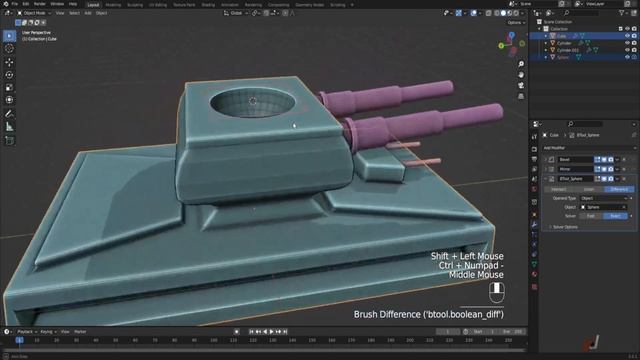The height and width of the screenshot is (360, 640).
Task: Select the Scale tool
Action: [9, 87]
